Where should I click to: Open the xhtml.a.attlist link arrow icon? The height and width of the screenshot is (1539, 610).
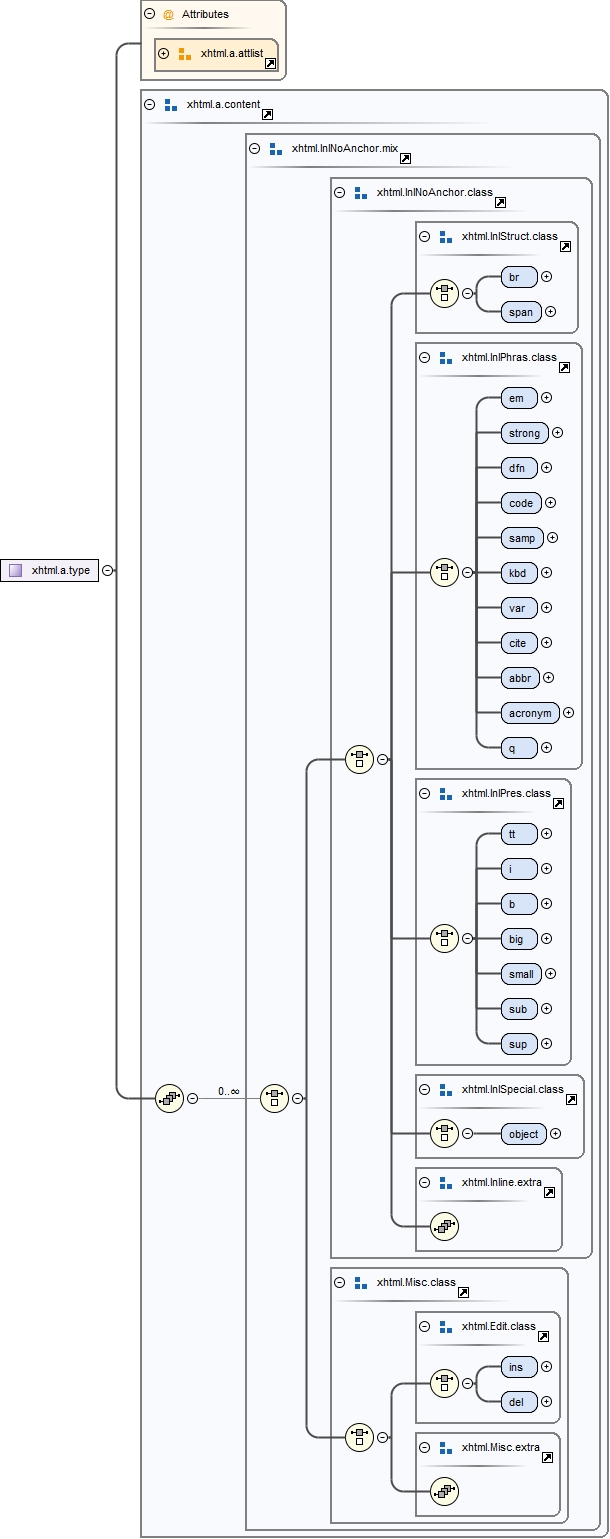[x=270, y=63]
